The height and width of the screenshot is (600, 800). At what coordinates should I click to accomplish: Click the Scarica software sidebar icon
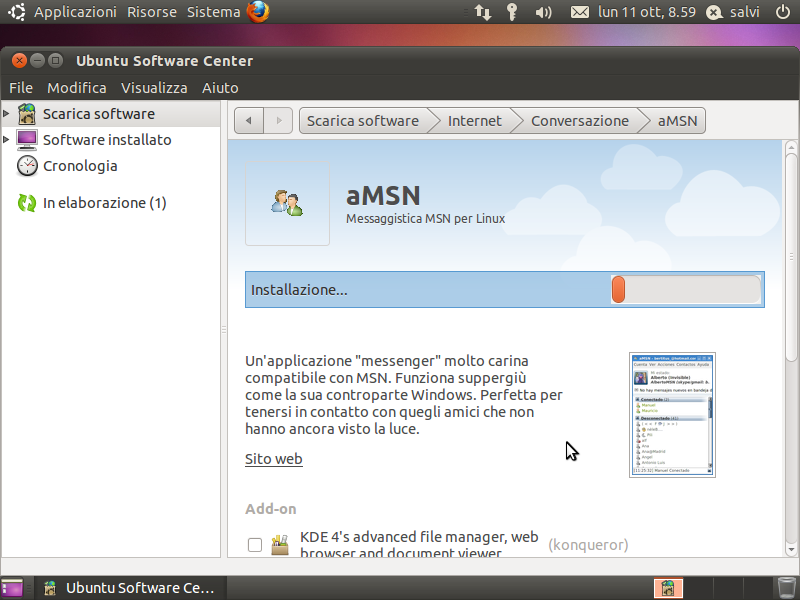pos(27,114)
